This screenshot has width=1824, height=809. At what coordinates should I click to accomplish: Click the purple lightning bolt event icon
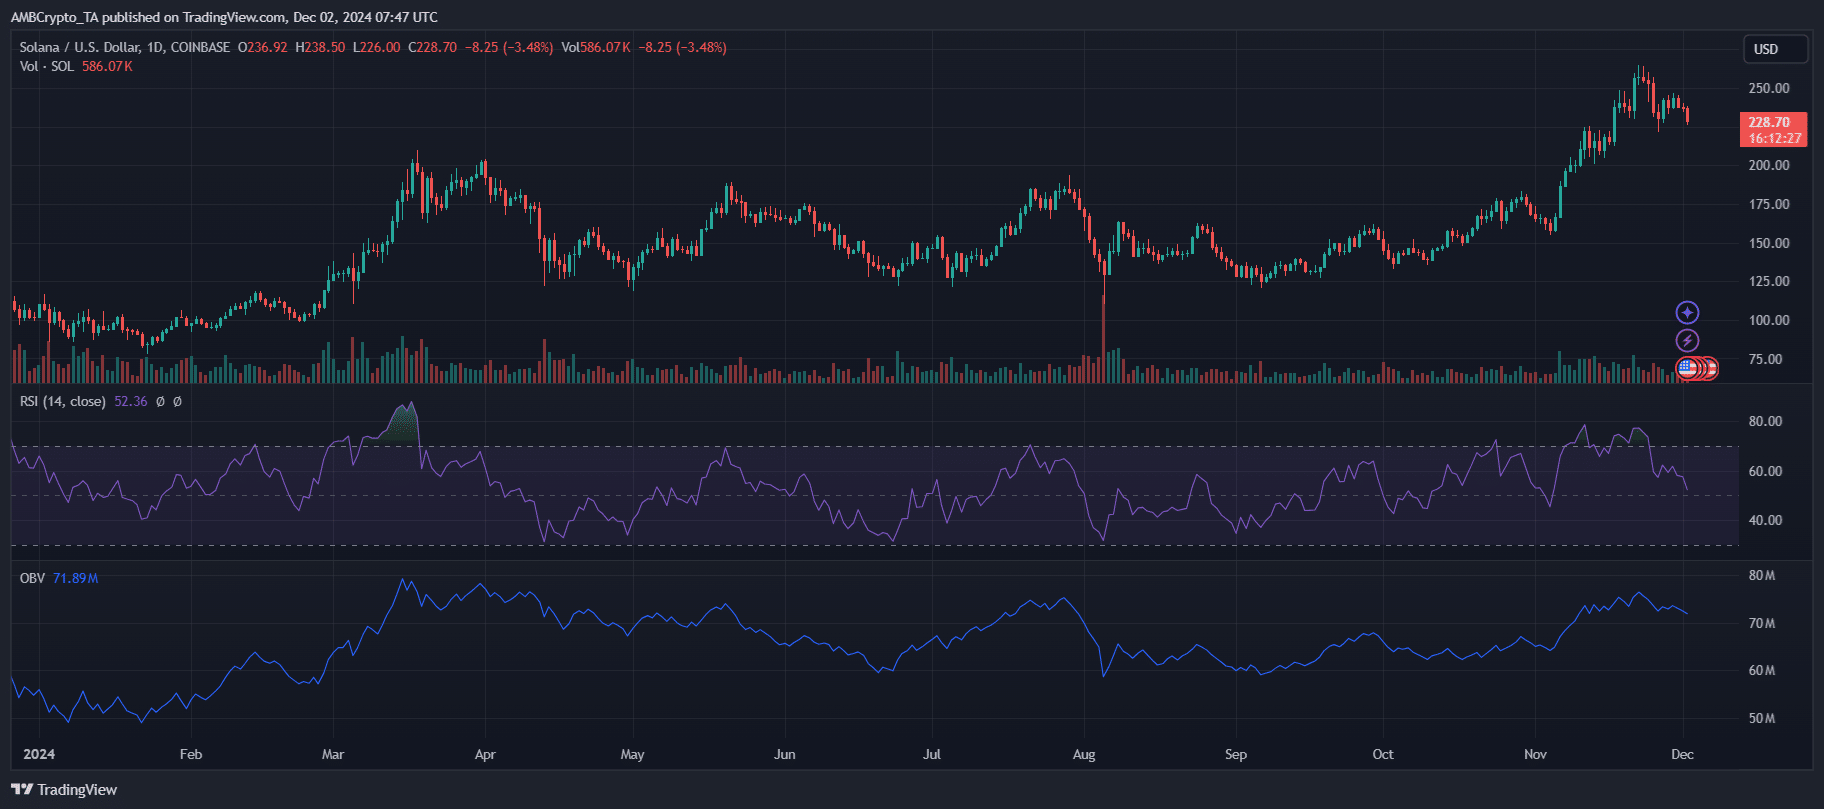click(x=1687, y=341)
